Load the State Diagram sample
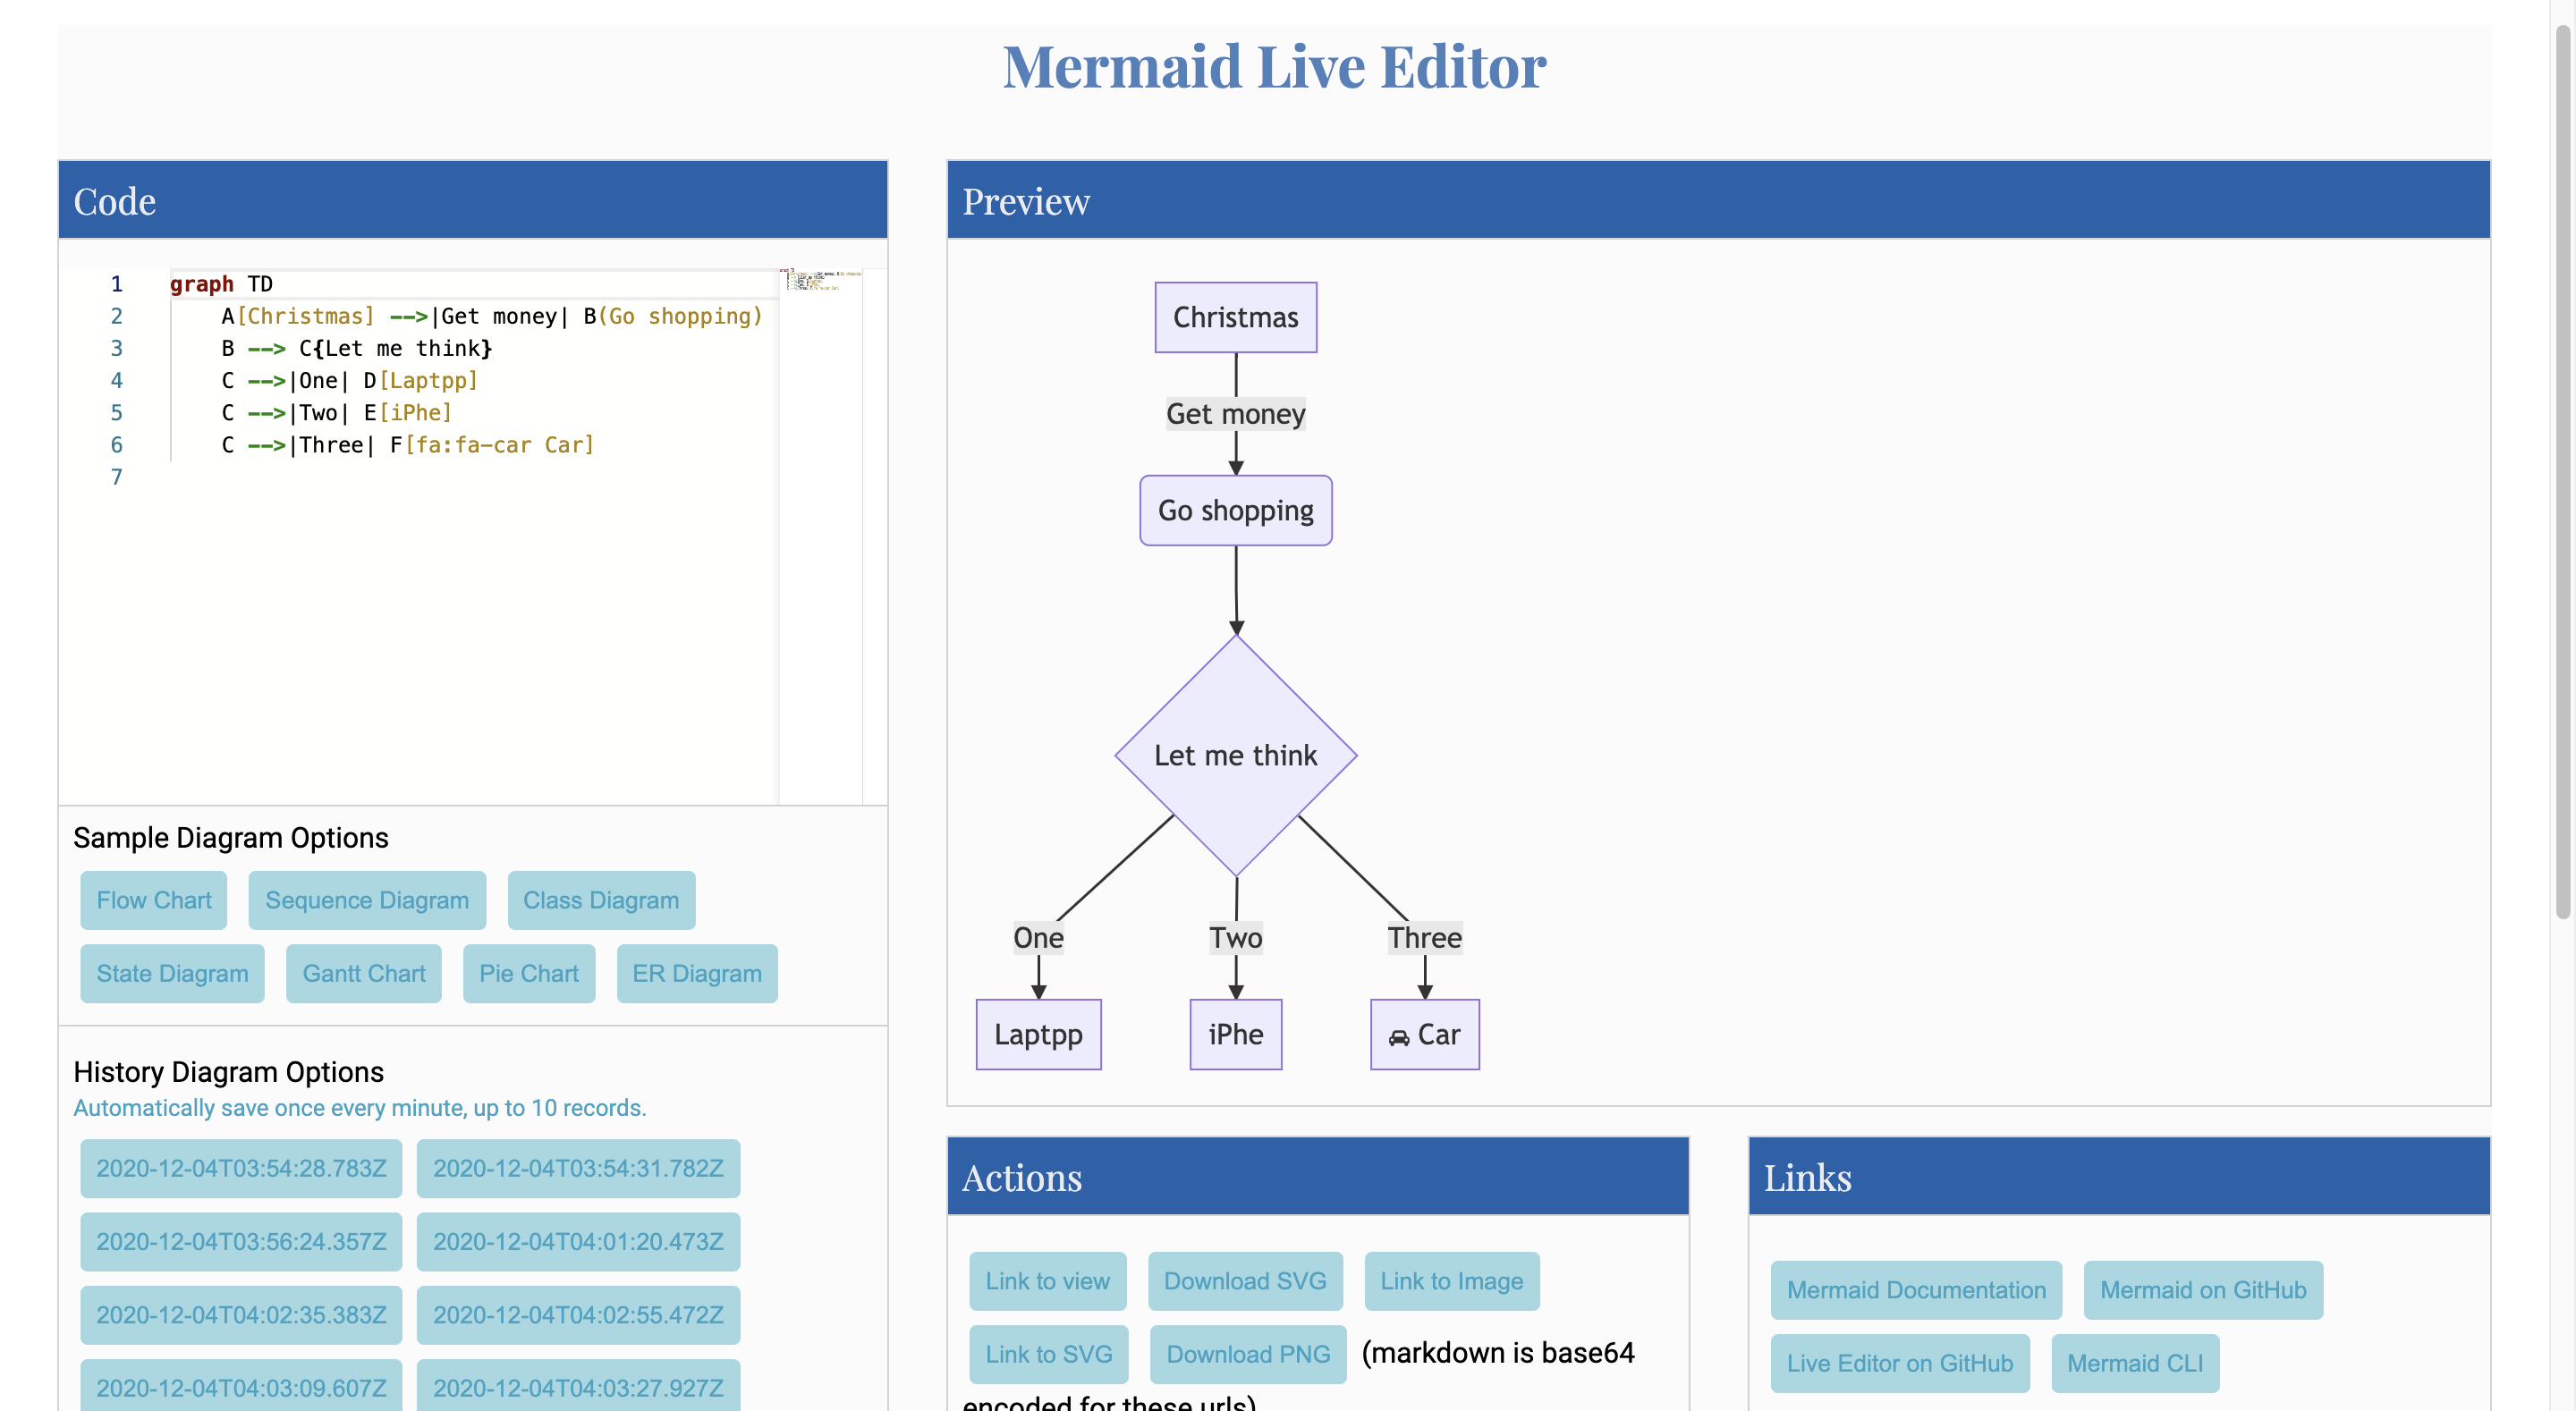2576x1411 pixels. (172, 973)
